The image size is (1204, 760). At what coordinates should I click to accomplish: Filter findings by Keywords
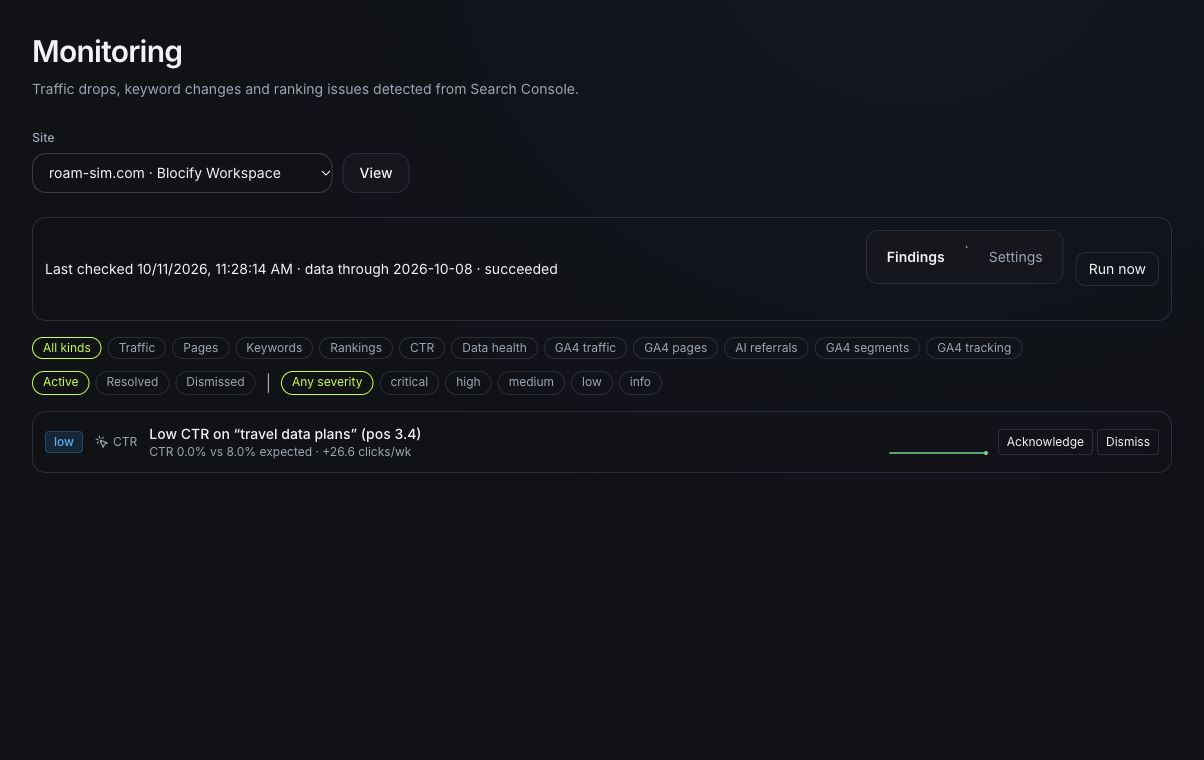coord(274,348)
